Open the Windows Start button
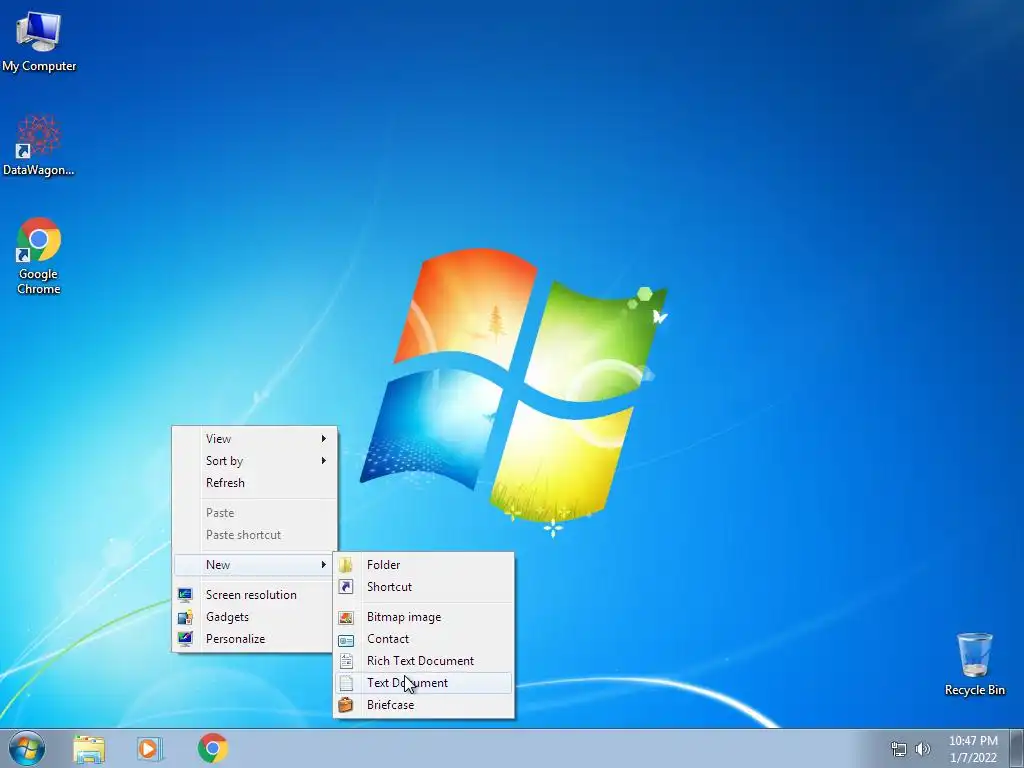This screenshot has height=768, width=1024. [27, 748]
